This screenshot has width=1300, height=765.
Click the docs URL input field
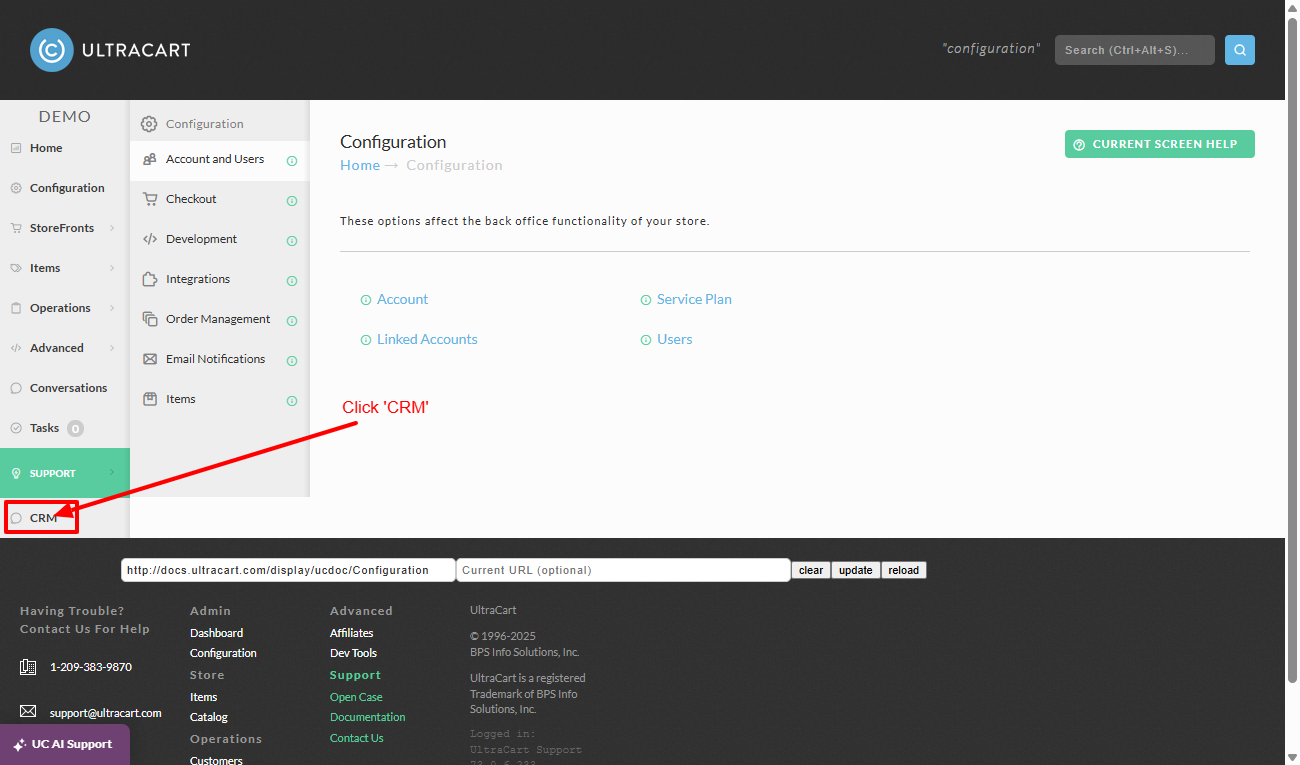(x=288, y=570)
